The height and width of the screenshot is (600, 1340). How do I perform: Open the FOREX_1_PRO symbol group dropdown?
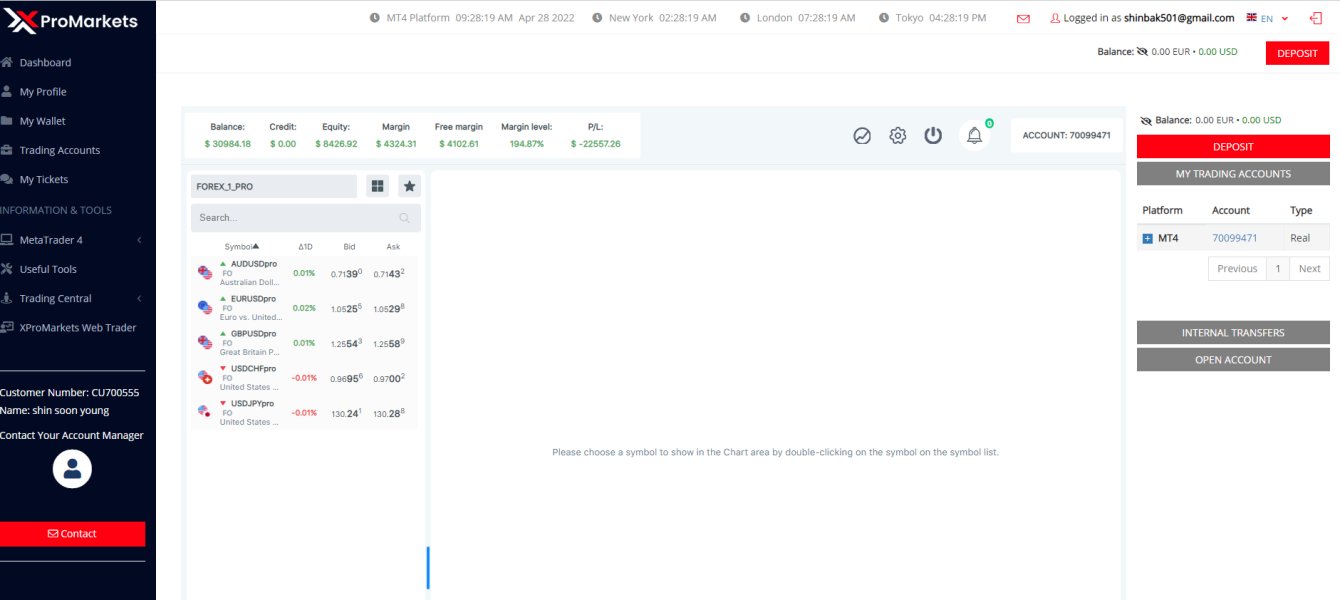273,186
